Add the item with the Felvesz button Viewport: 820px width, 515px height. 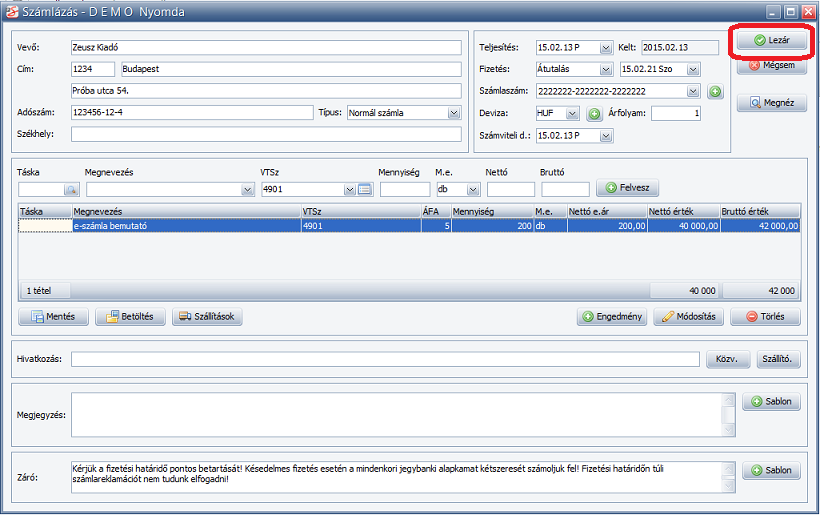click(x=627, y=188)
